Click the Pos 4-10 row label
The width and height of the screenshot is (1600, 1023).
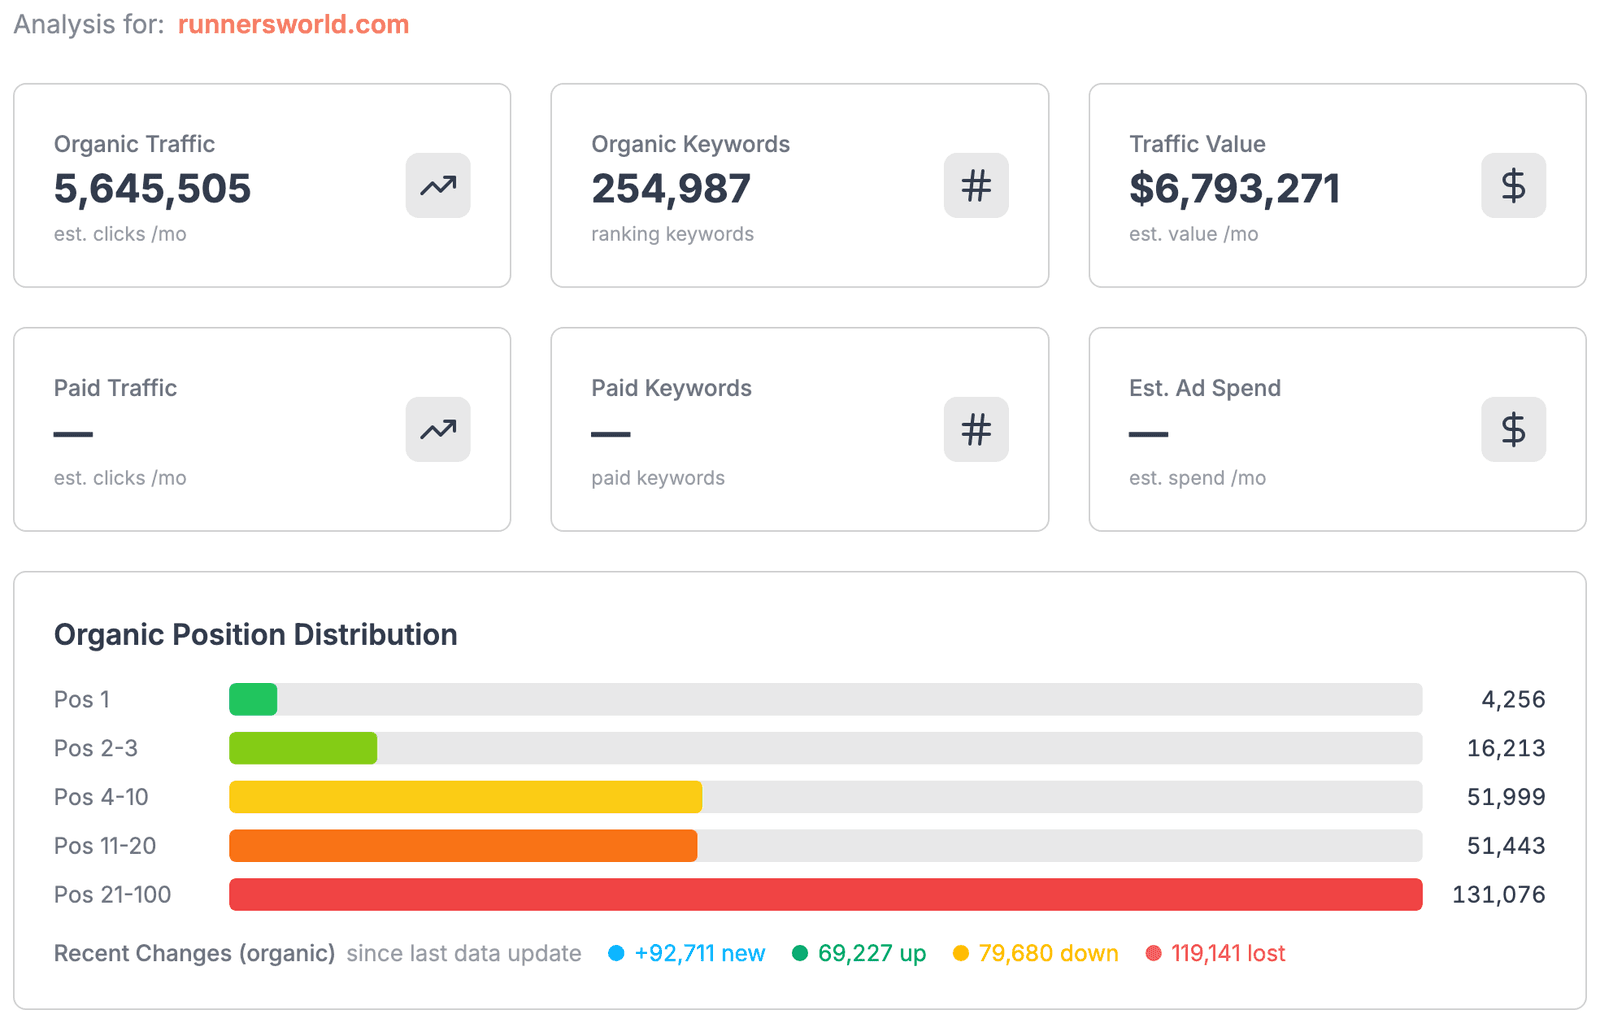tap(101, 797)
